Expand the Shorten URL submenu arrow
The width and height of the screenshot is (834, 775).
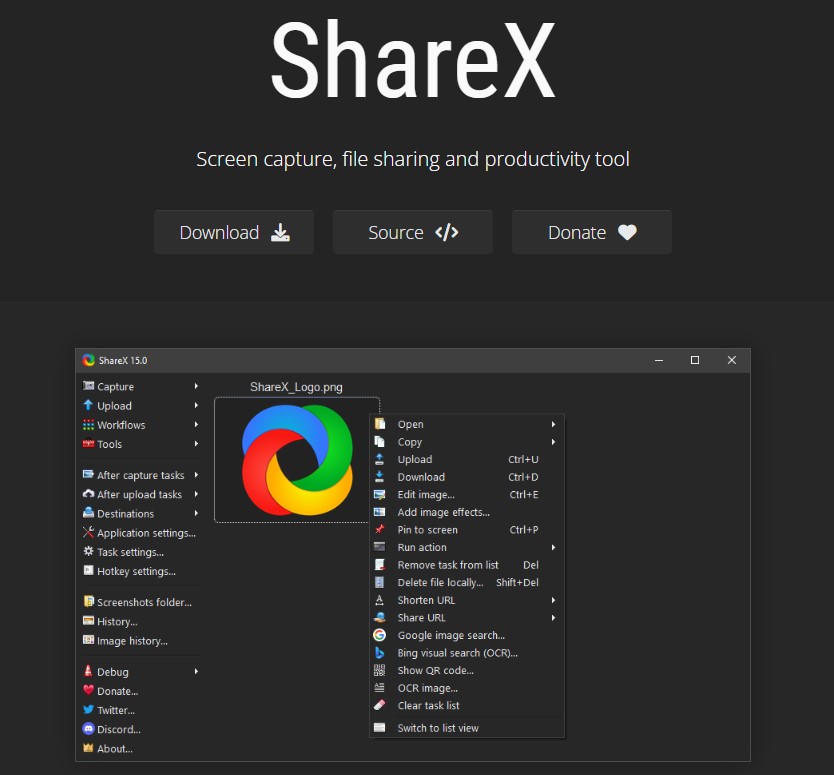(x=553, y=599)
